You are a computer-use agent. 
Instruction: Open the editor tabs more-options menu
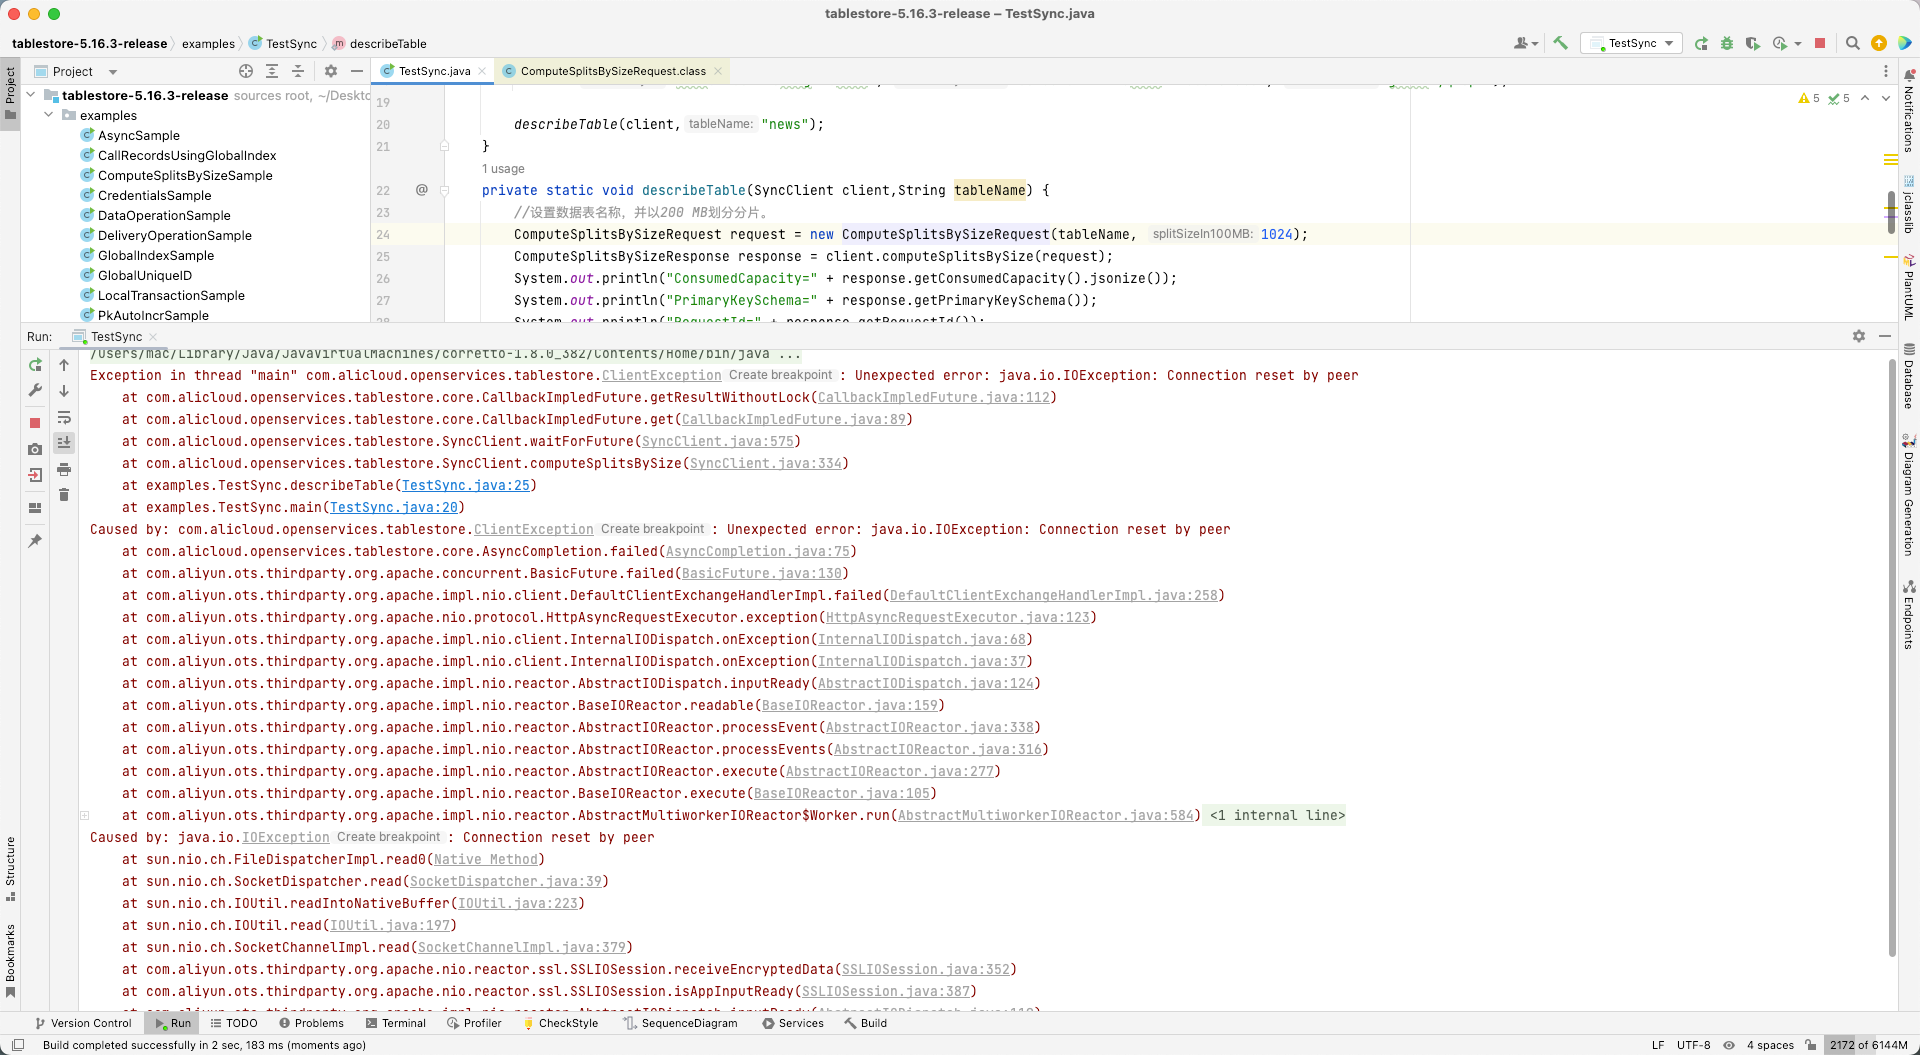1886,71
